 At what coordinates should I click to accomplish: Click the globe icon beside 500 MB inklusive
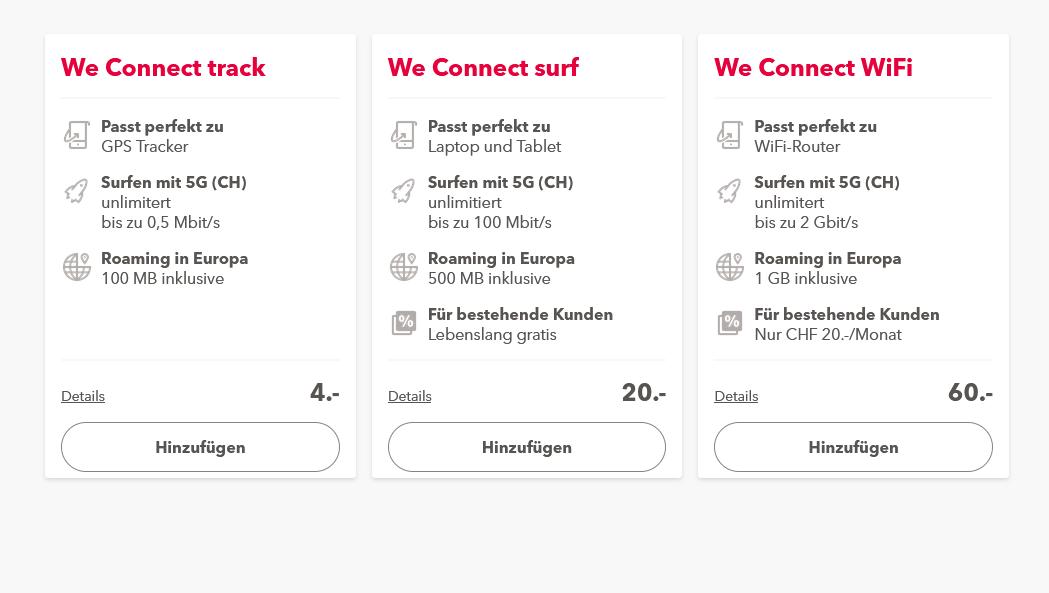(x=404, y=267)
